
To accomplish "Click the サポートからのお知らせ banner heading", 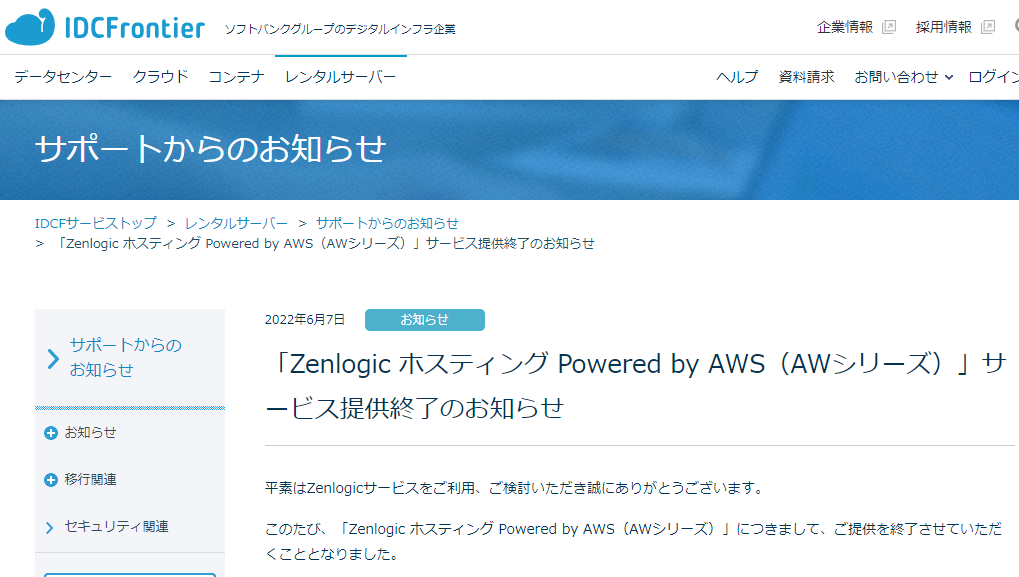I will 211,149.
